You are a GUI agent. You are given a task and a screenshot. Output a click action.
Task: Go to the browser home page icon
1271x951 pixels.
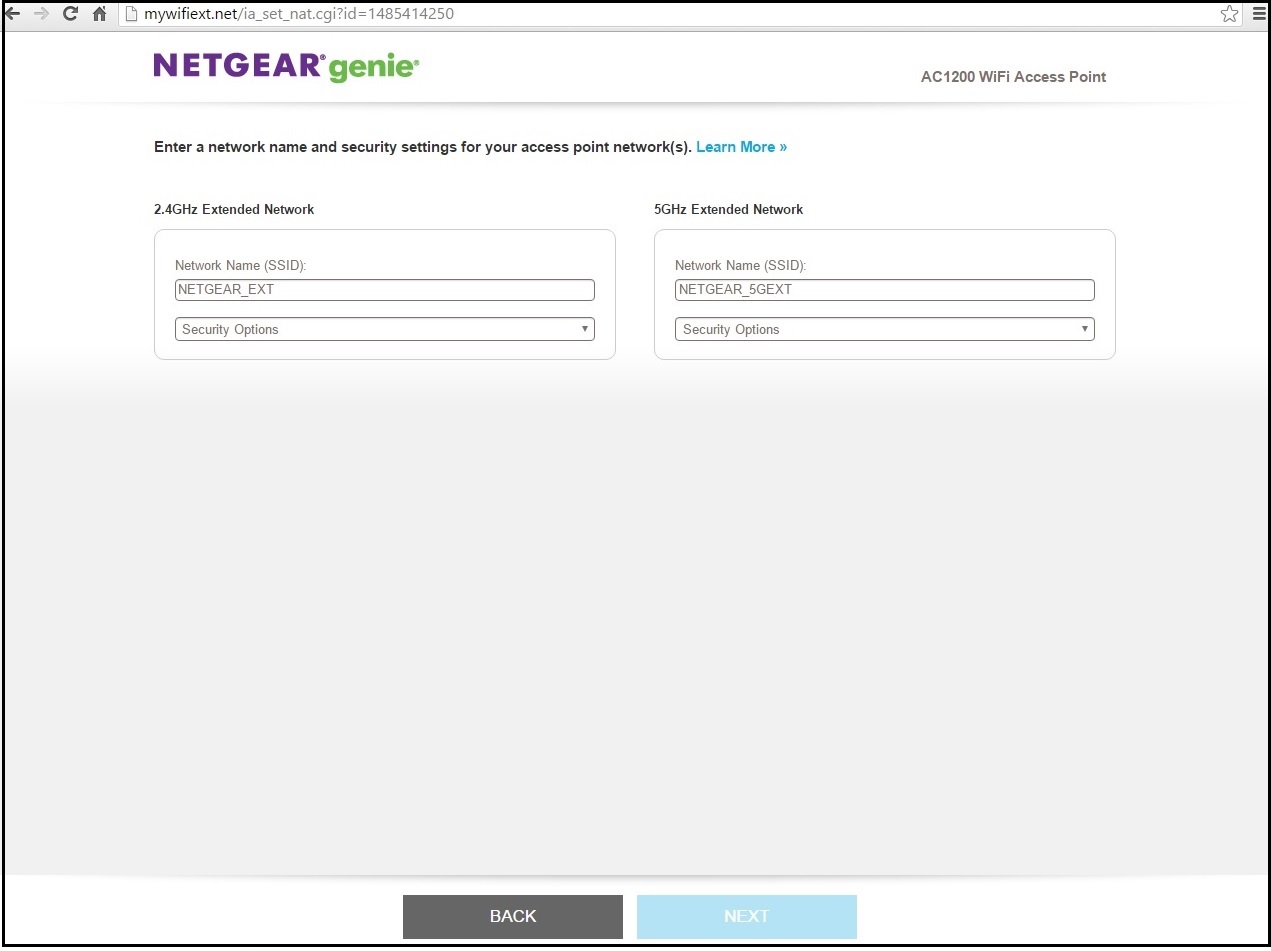tap(99, 14)
